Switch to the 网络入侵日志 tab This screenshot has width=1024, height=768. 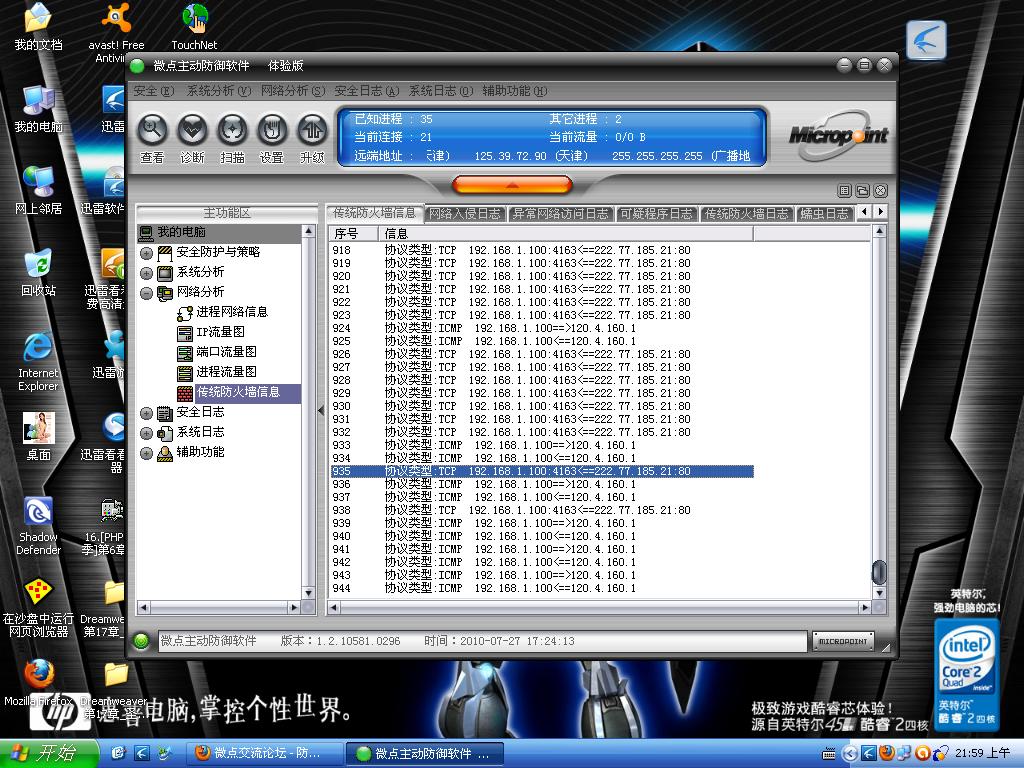[x=465, y=214]
